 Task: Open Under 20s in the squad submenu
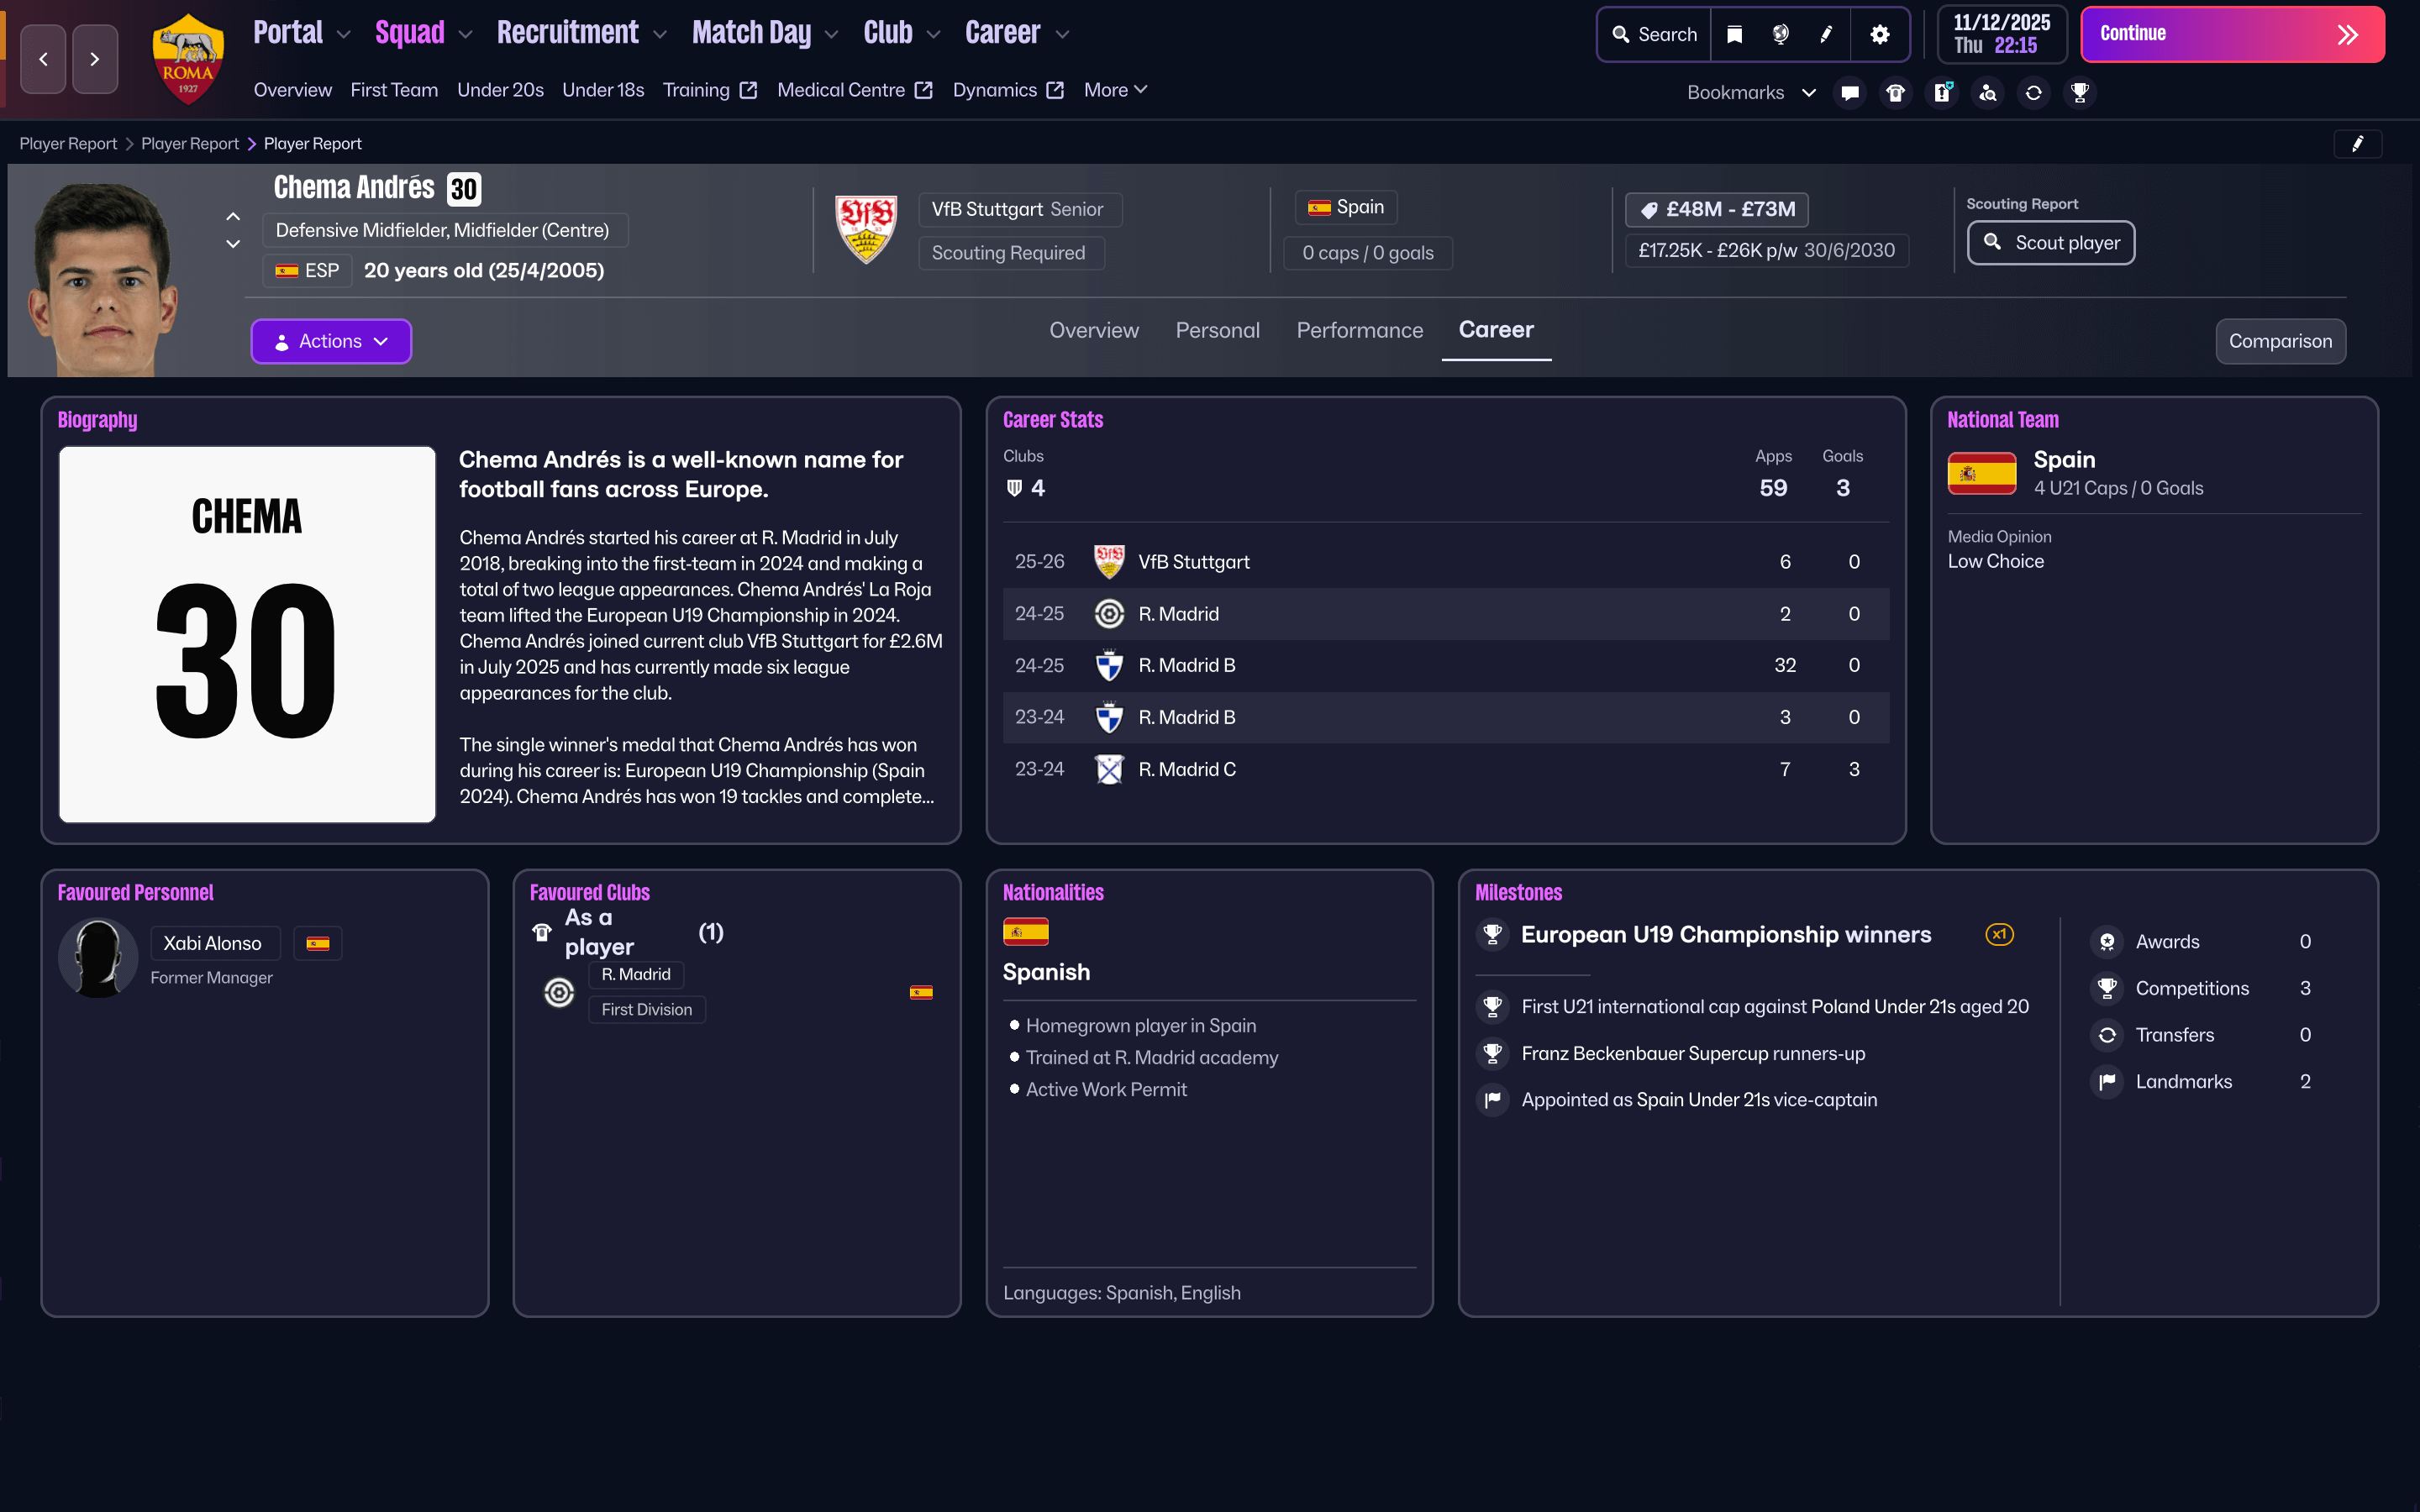[500, 90]
